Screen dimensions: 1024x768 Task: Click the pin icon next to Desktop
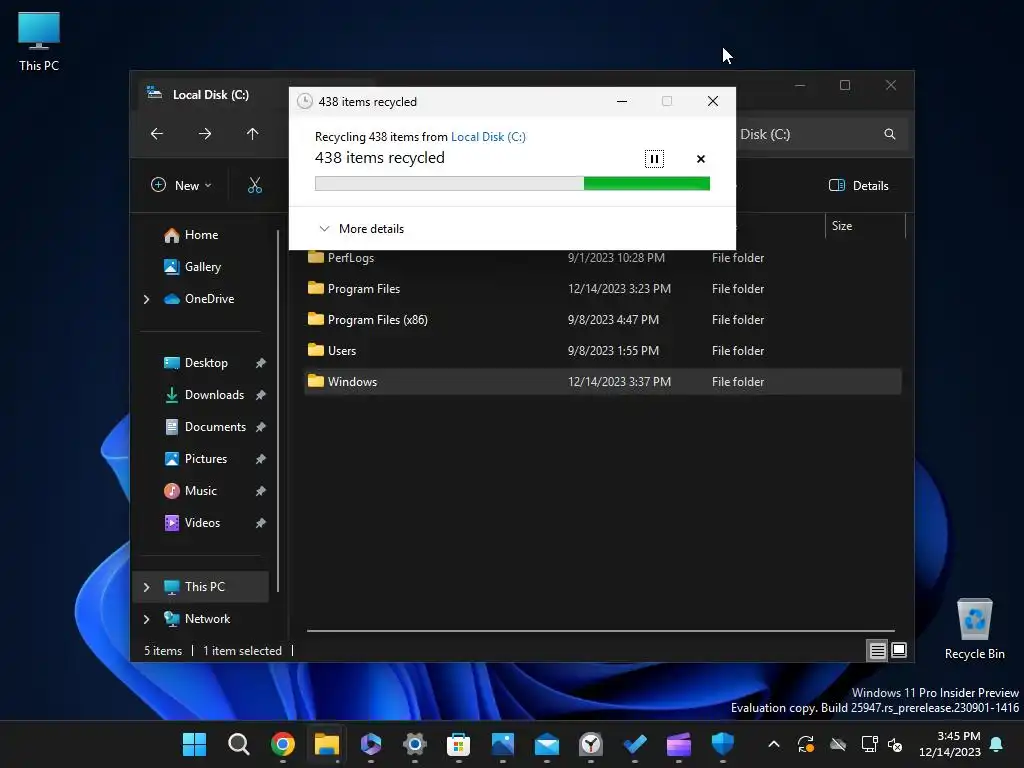261,363
